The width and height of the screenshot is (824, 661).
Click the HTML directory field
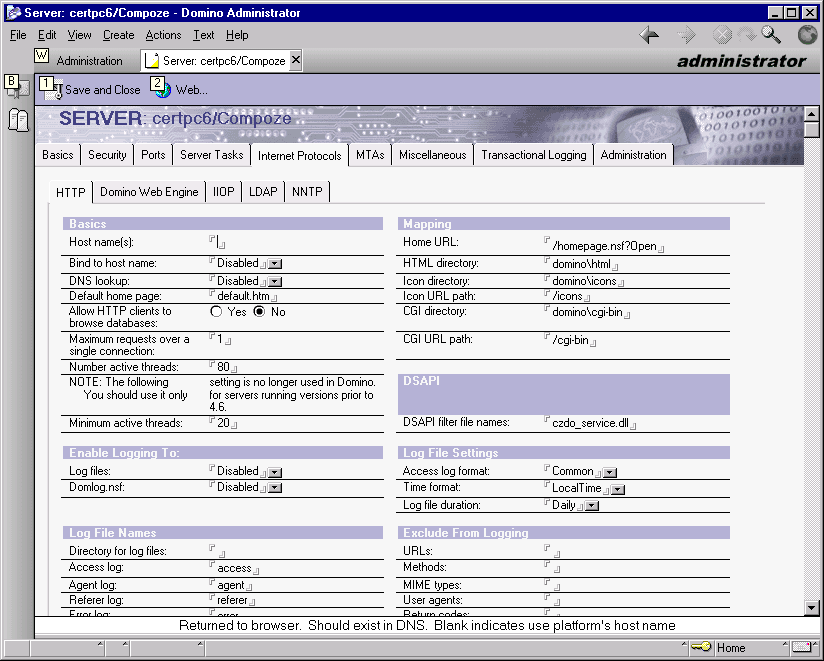(581, 264)
